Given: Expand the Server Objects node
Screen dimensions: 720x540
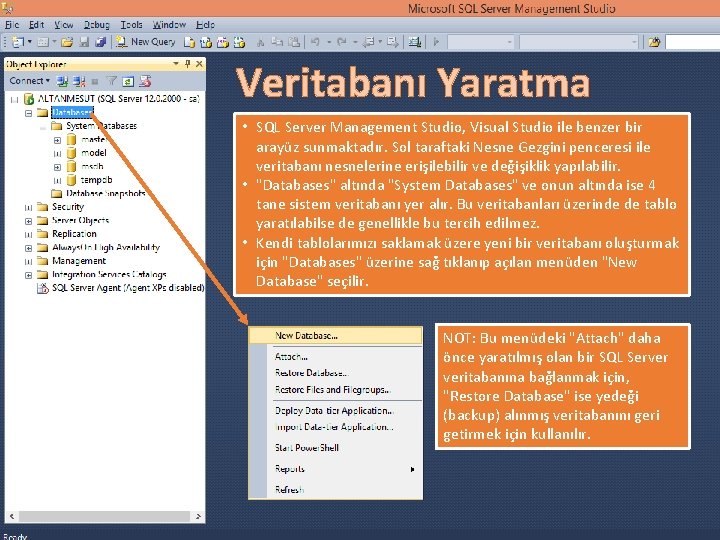Looking at the screenshot, I should coord(28,221).
